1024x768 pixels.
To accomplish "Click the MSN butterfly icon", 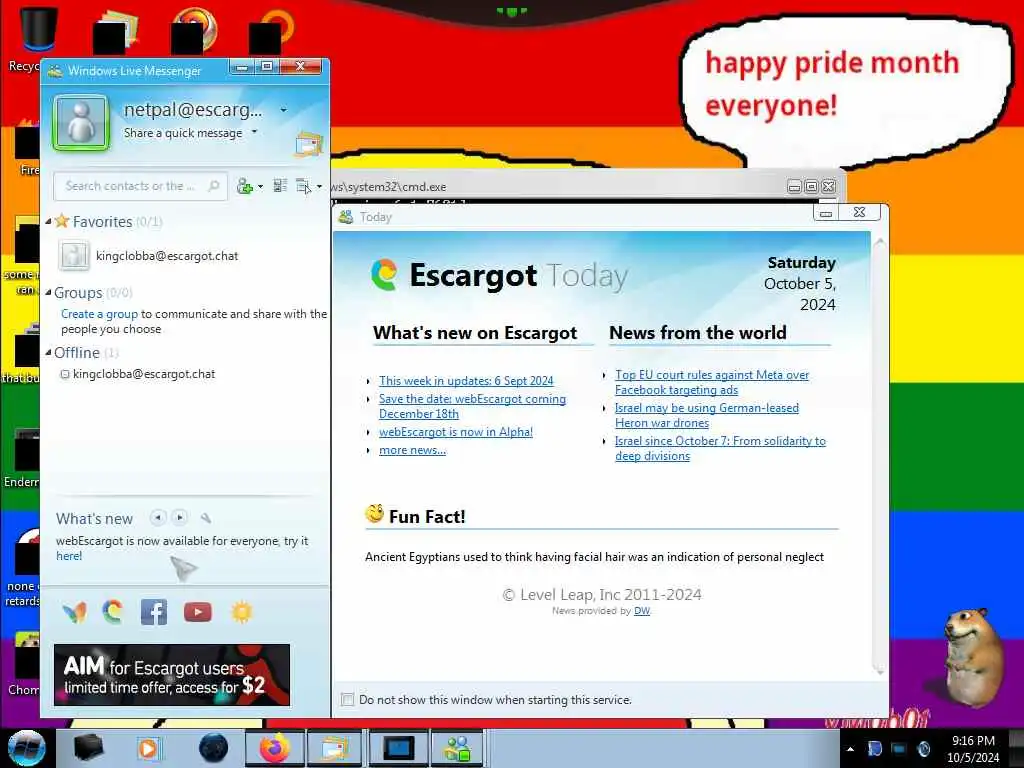I will click(74, 613).
